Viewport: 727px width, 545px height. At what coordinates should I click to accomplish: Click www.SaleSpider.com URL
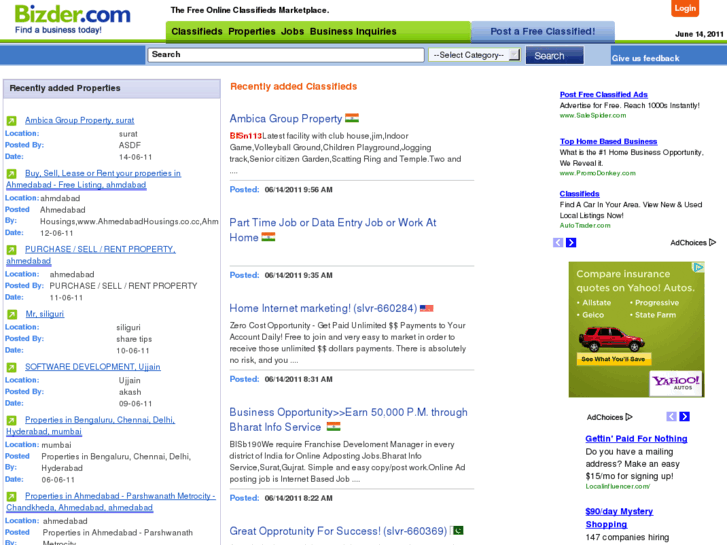[x=593, y=115]
